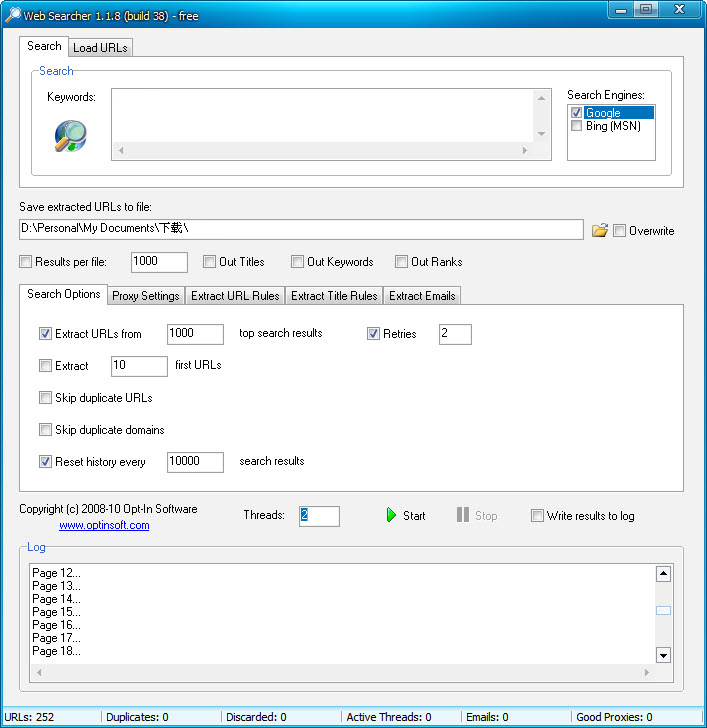
Task: Switch to the Load URLs tab
Action: click(100, 47)
